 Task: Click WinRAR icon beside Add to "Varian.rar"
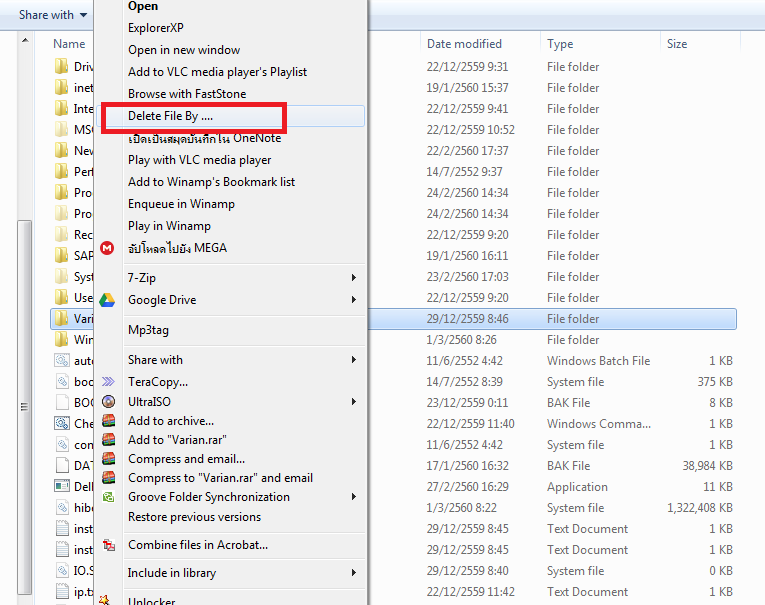pyautogui.click(x=108, y=440)
